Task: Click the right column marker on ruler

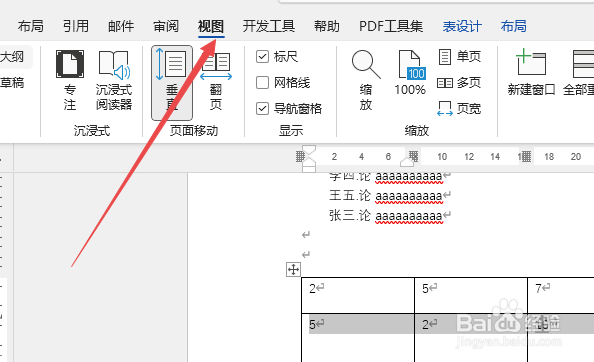Action: click(x=525, y=156)
